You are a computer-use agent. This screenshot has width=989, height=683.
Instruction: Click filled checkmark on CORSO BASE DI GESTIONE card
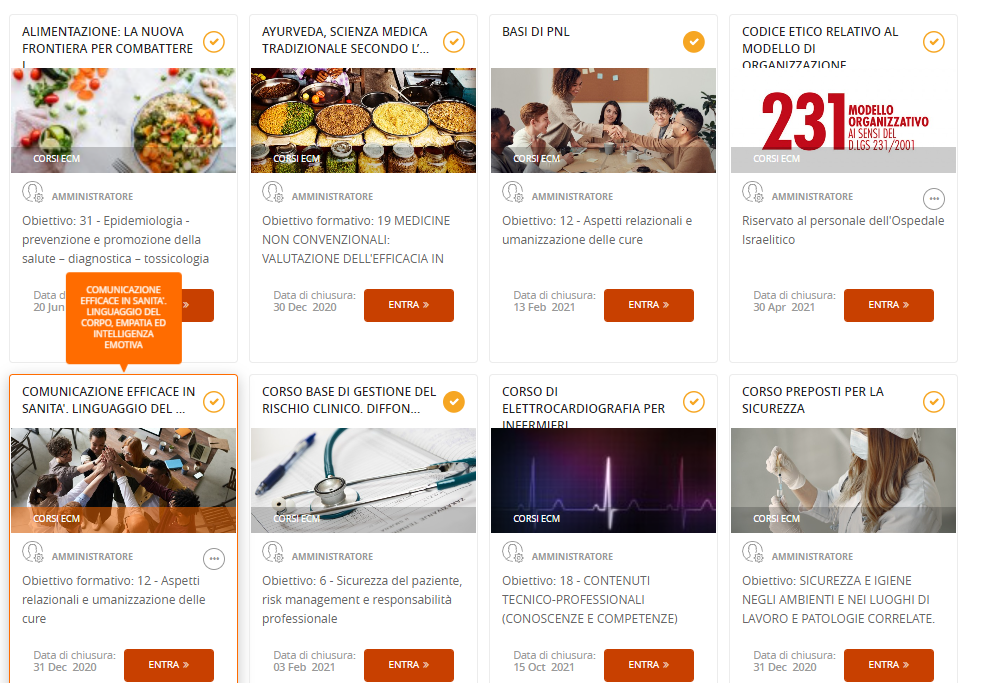(454, 402)
